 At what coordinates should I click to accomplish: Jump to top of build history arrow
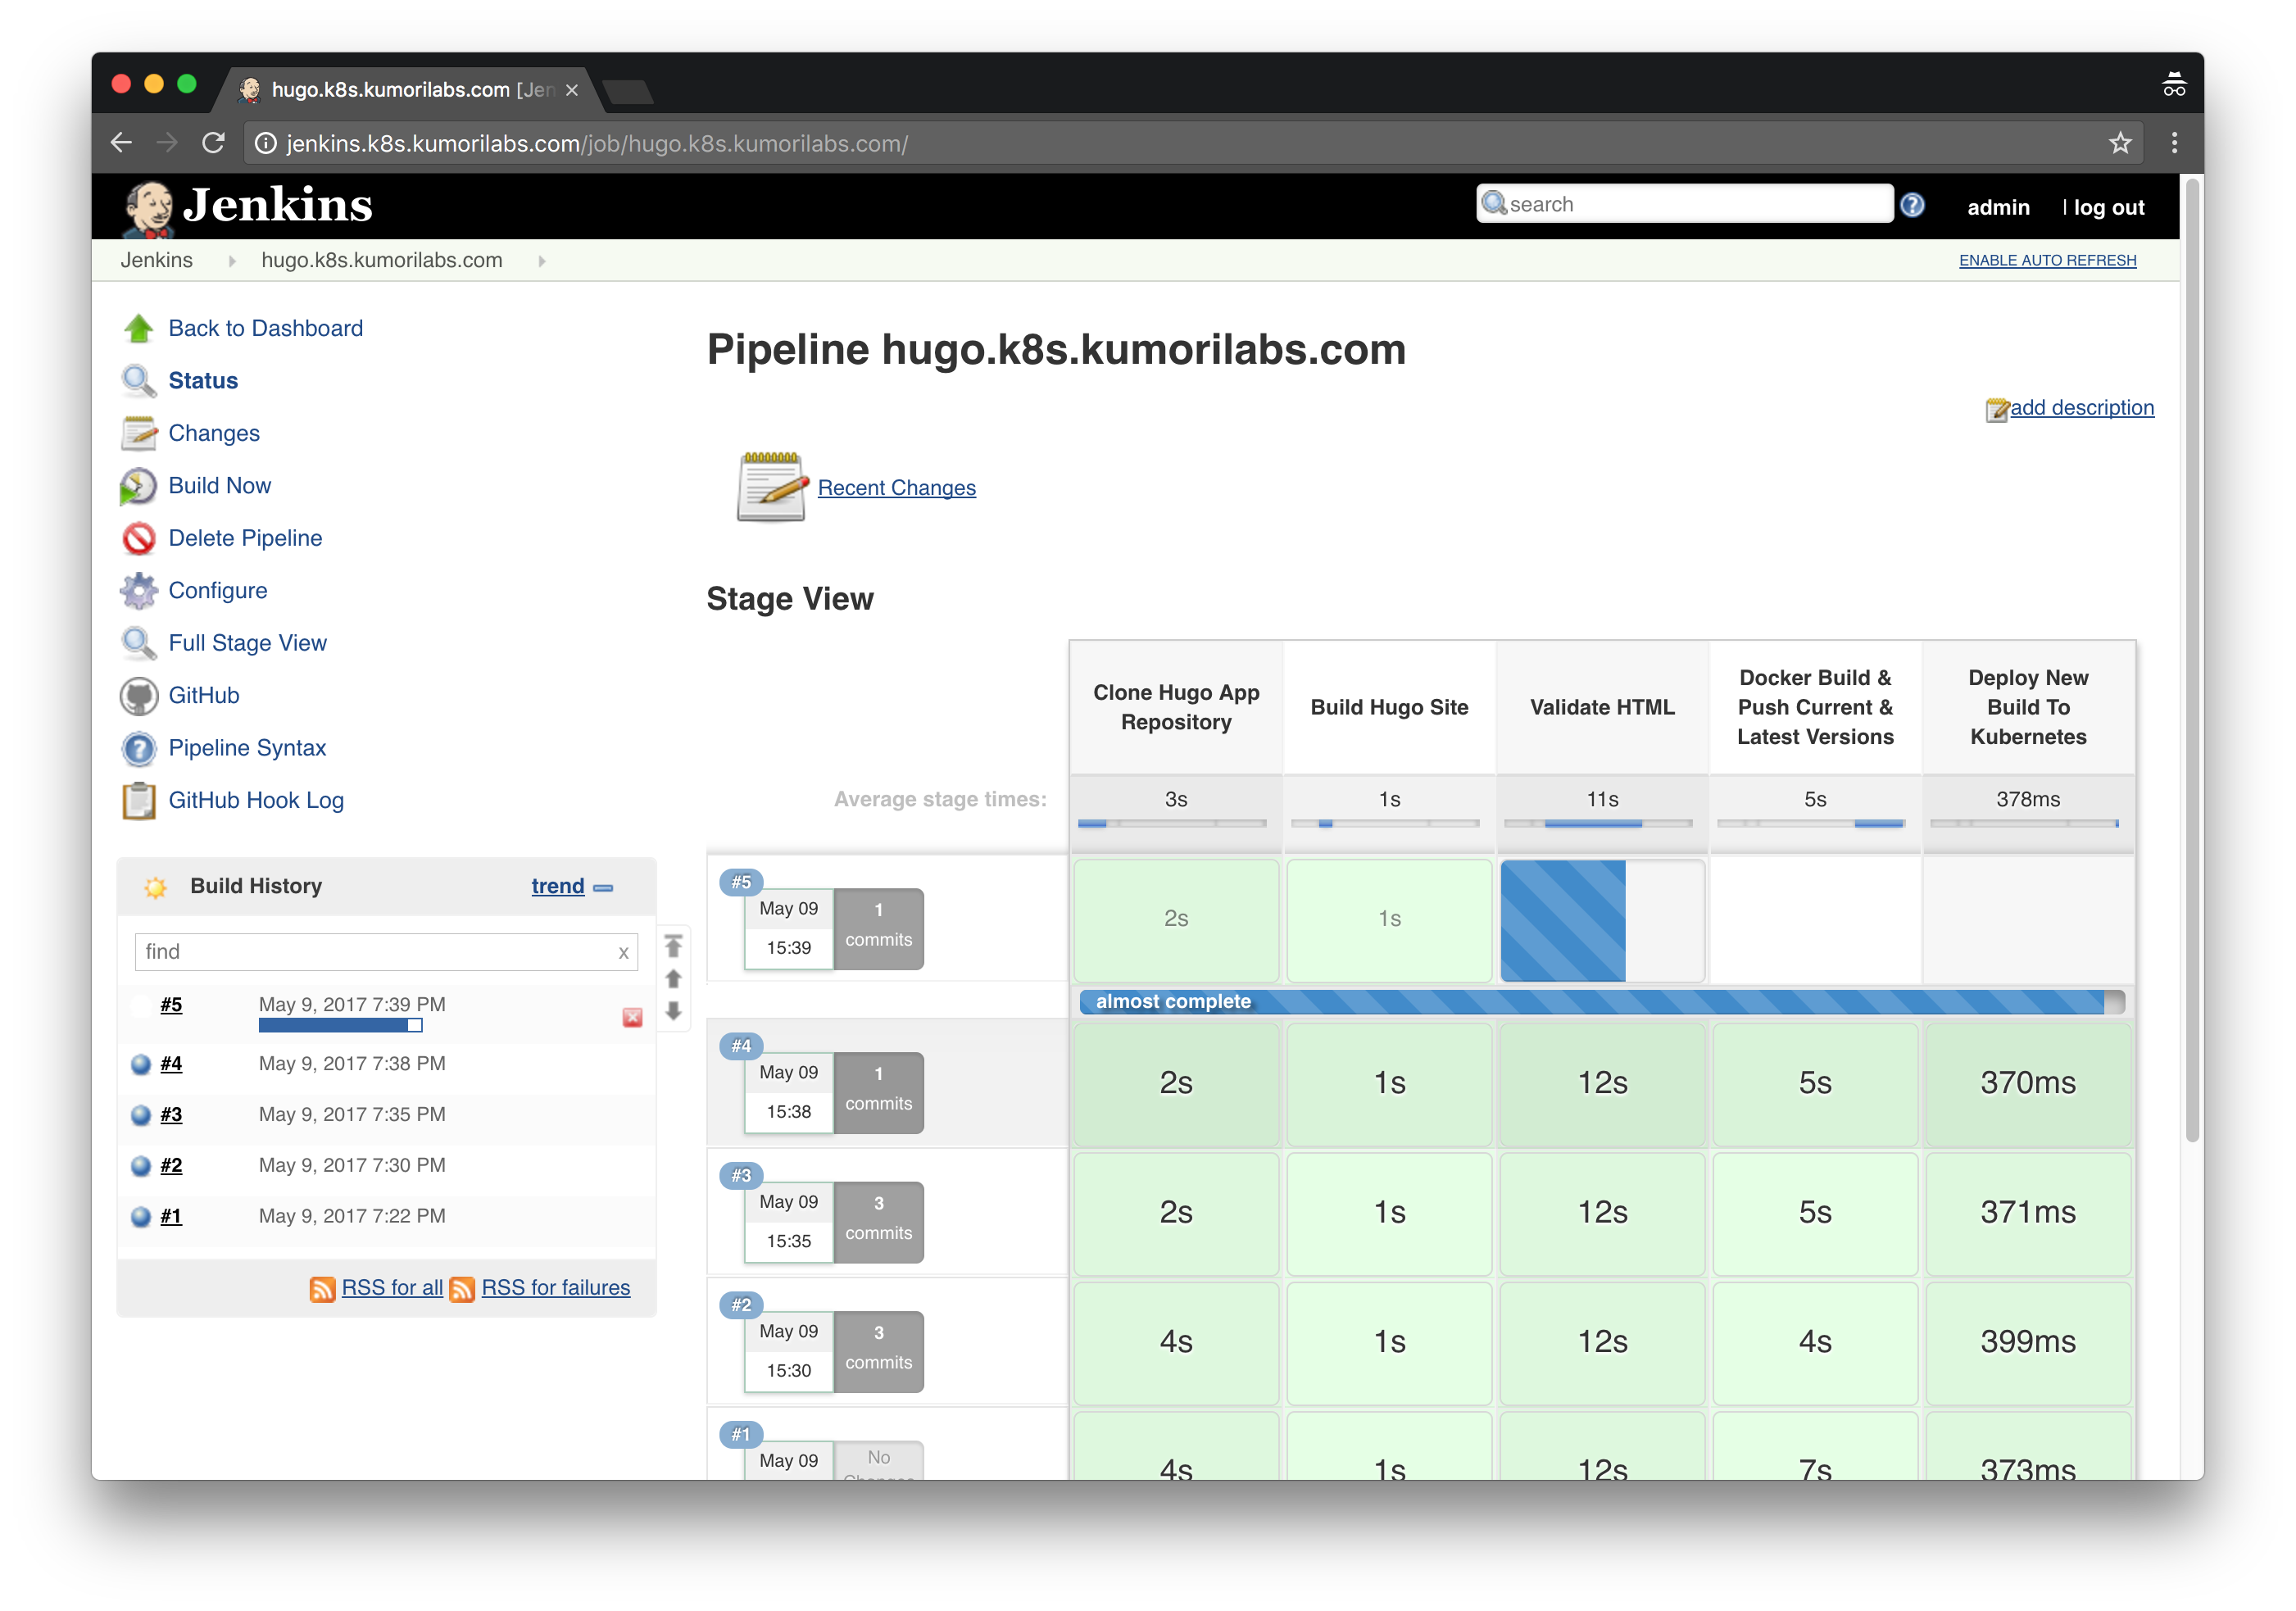click(x=673, y=945)
